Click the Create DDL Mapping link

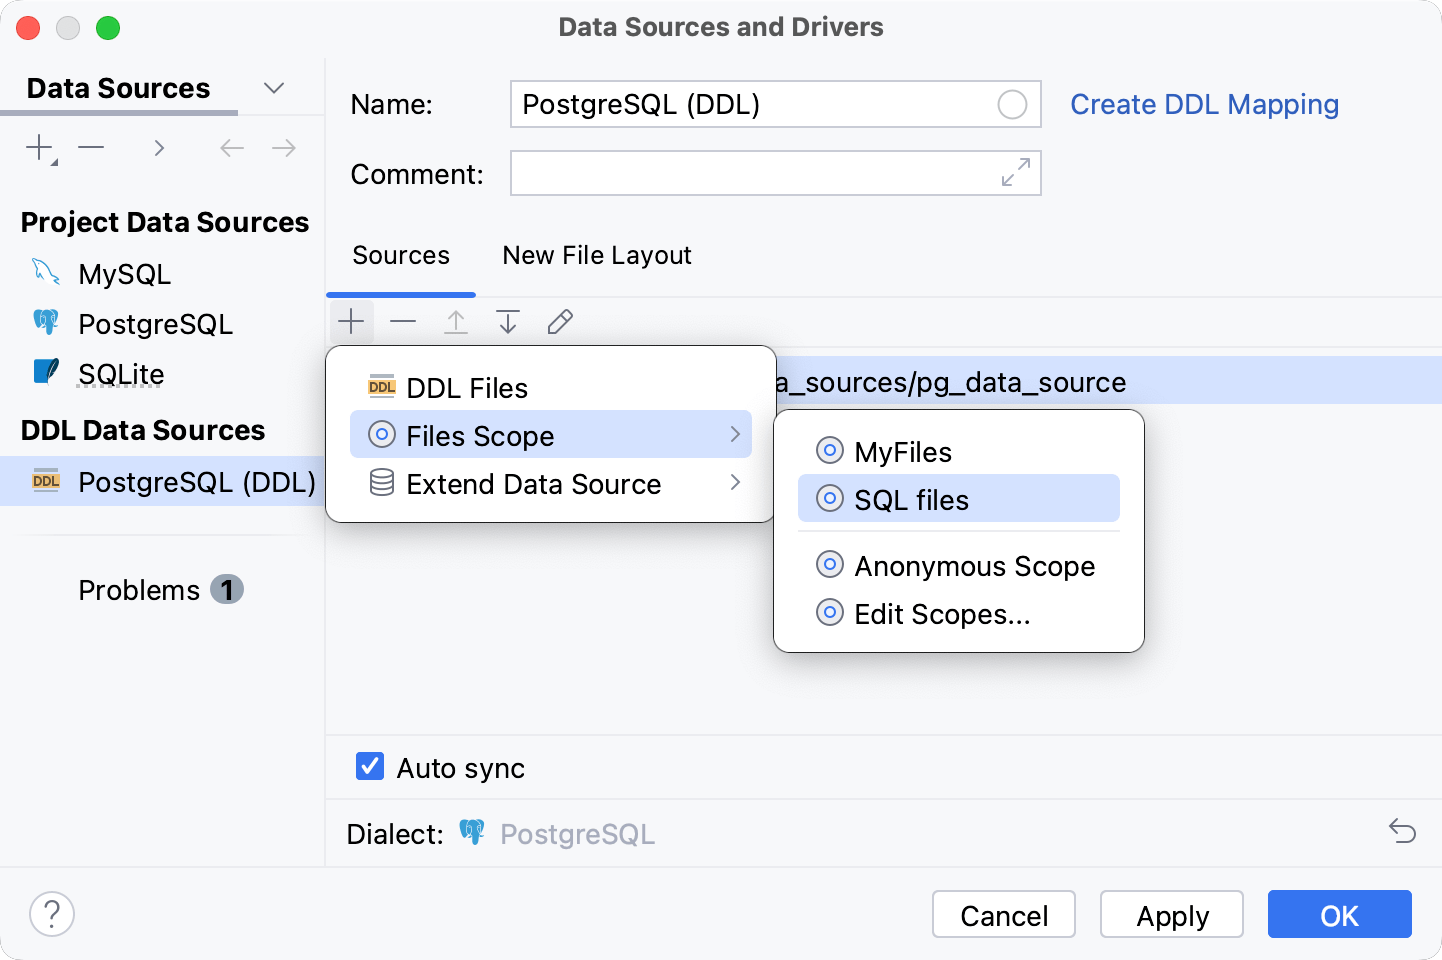click(x=1204, y=104)
